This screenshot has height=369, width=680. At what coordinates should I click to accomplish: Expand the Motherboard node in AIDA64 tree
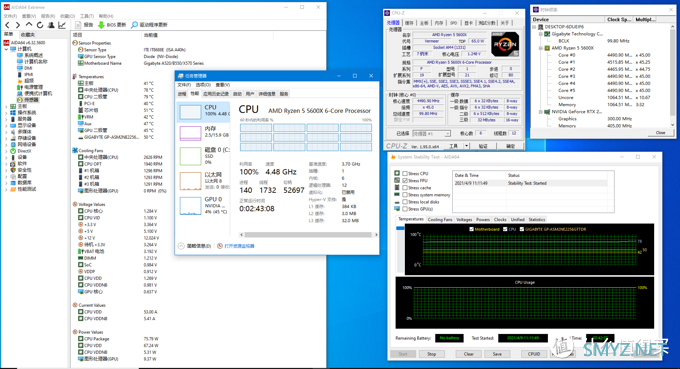6,106
